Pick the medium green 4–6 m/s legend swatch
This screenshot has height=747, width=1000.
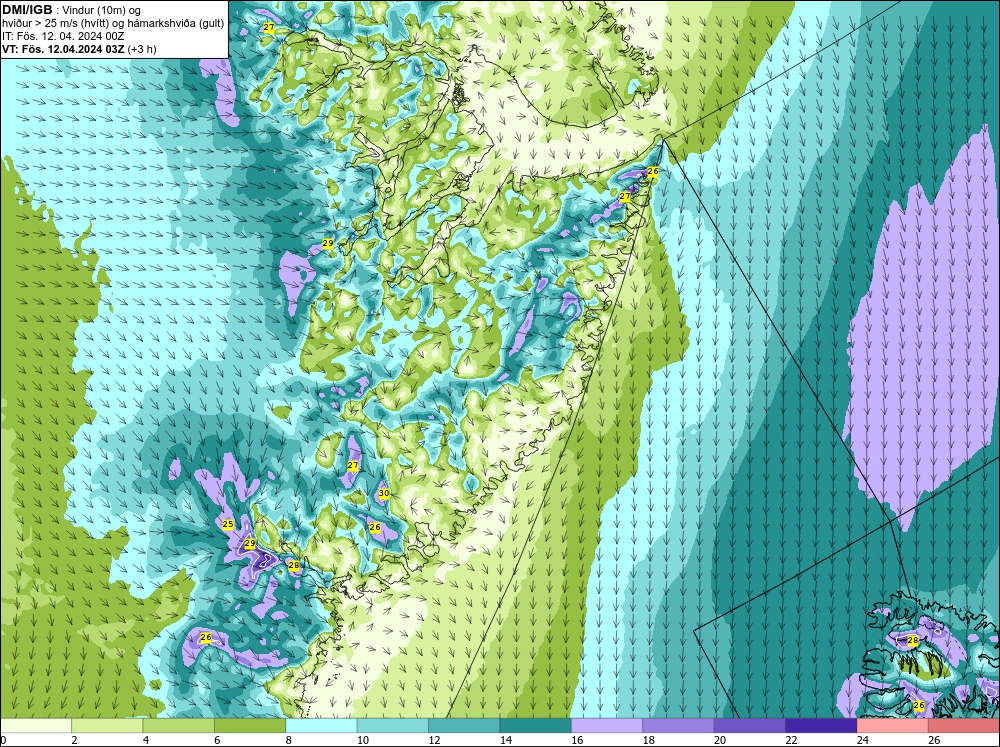click(x=179, y=725)
